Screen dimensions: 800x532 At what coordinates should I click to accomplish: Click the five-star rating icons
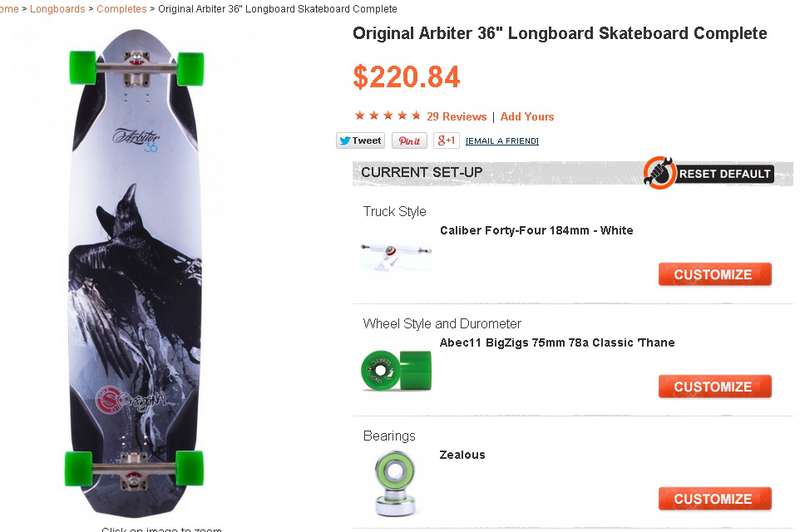[388, 116]
